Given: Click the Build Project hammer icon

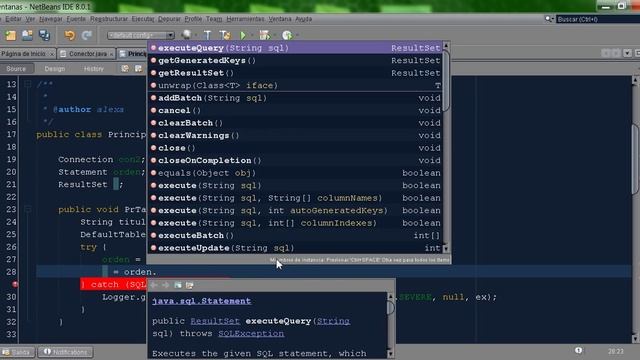Looking at the screenshot, I should coord(207,36).
